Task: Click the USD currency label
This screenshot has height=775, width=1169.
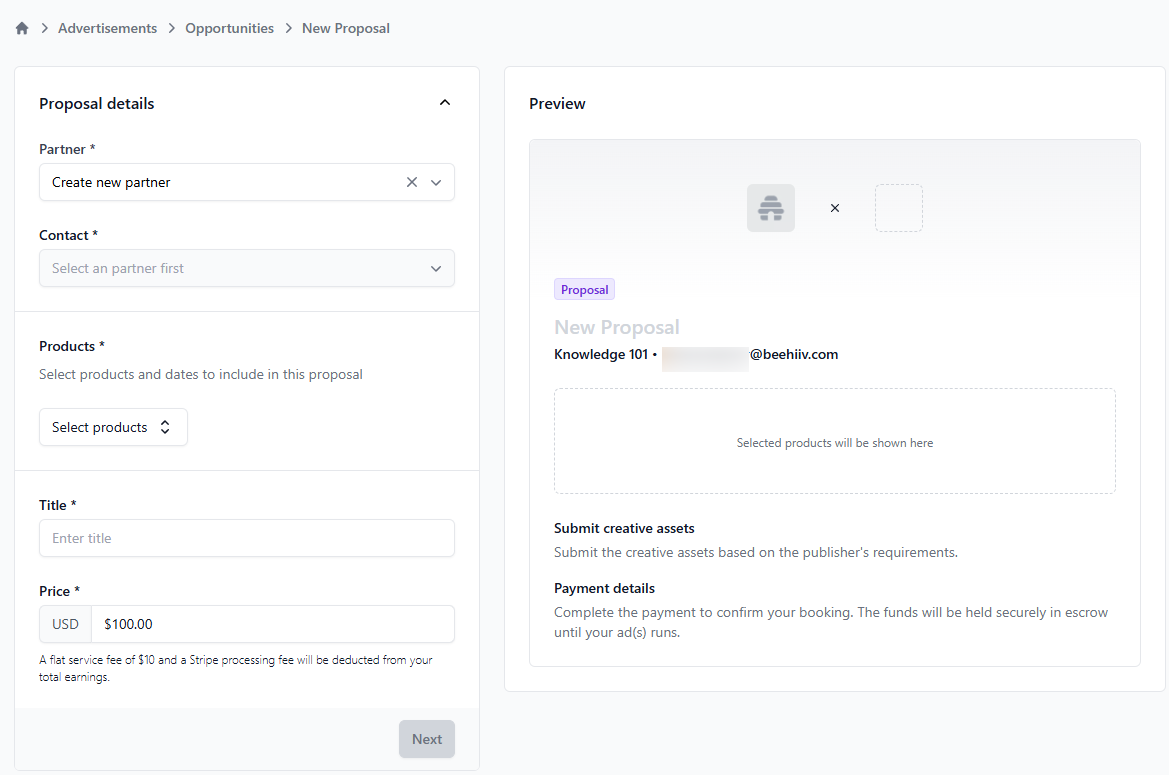Action: coord(65,624)
